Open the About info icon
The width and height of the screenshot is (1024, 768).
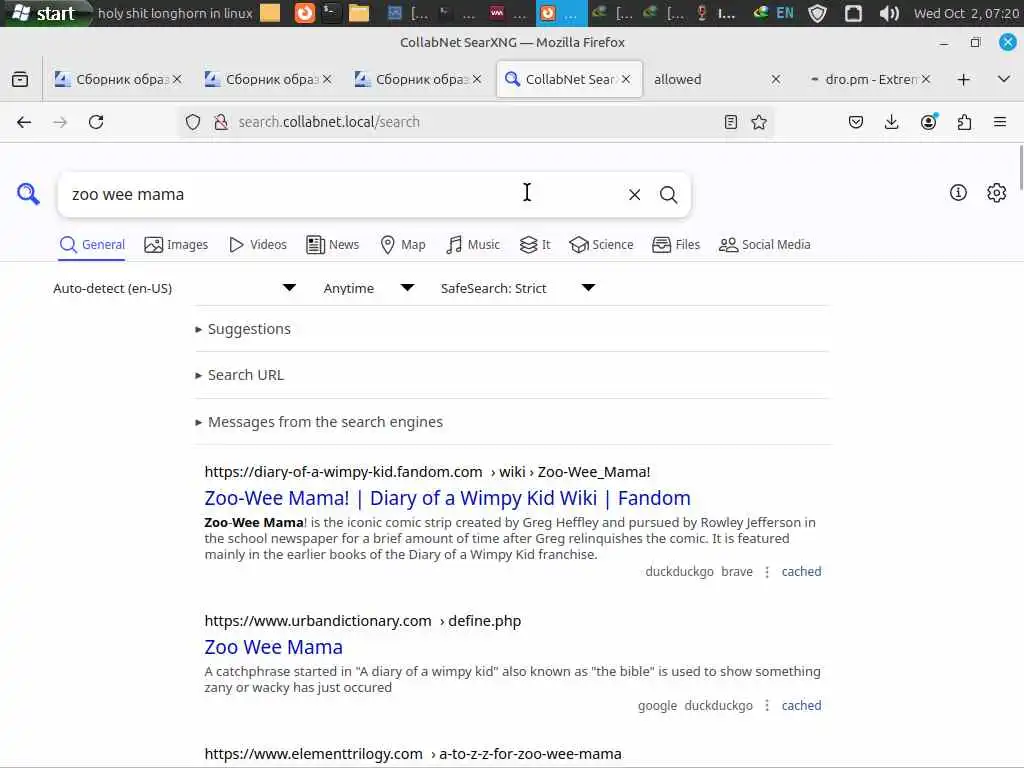tap(958, 193)
